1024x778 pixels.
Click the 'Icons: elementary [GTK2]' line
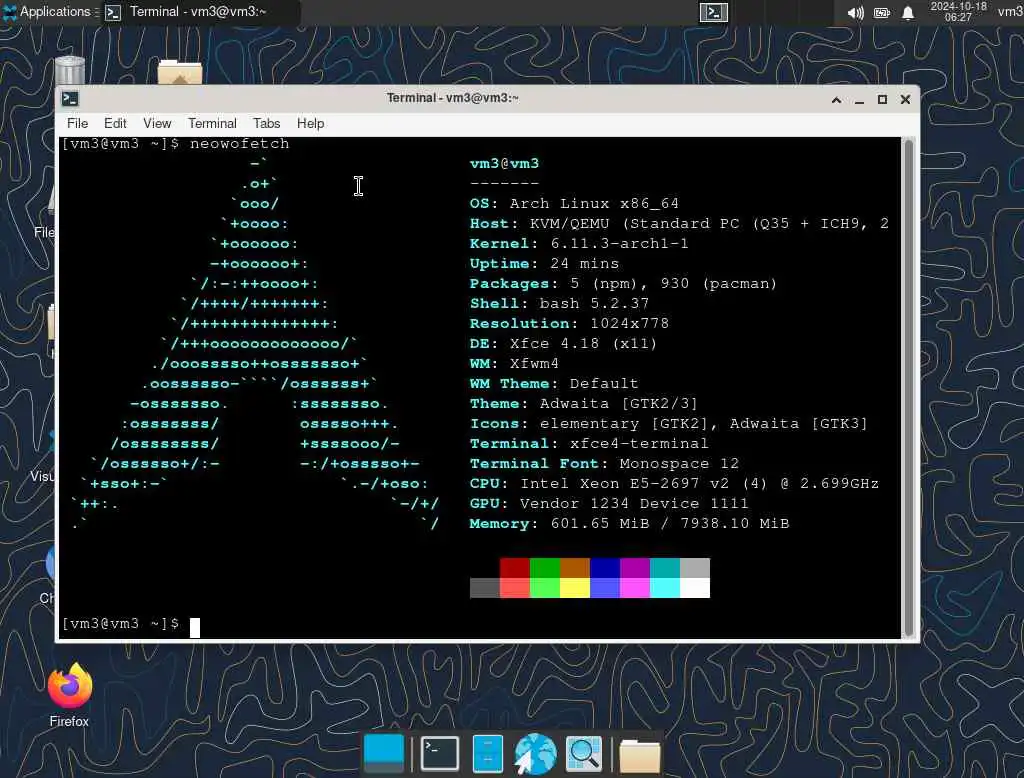click(x=669, y=424)
